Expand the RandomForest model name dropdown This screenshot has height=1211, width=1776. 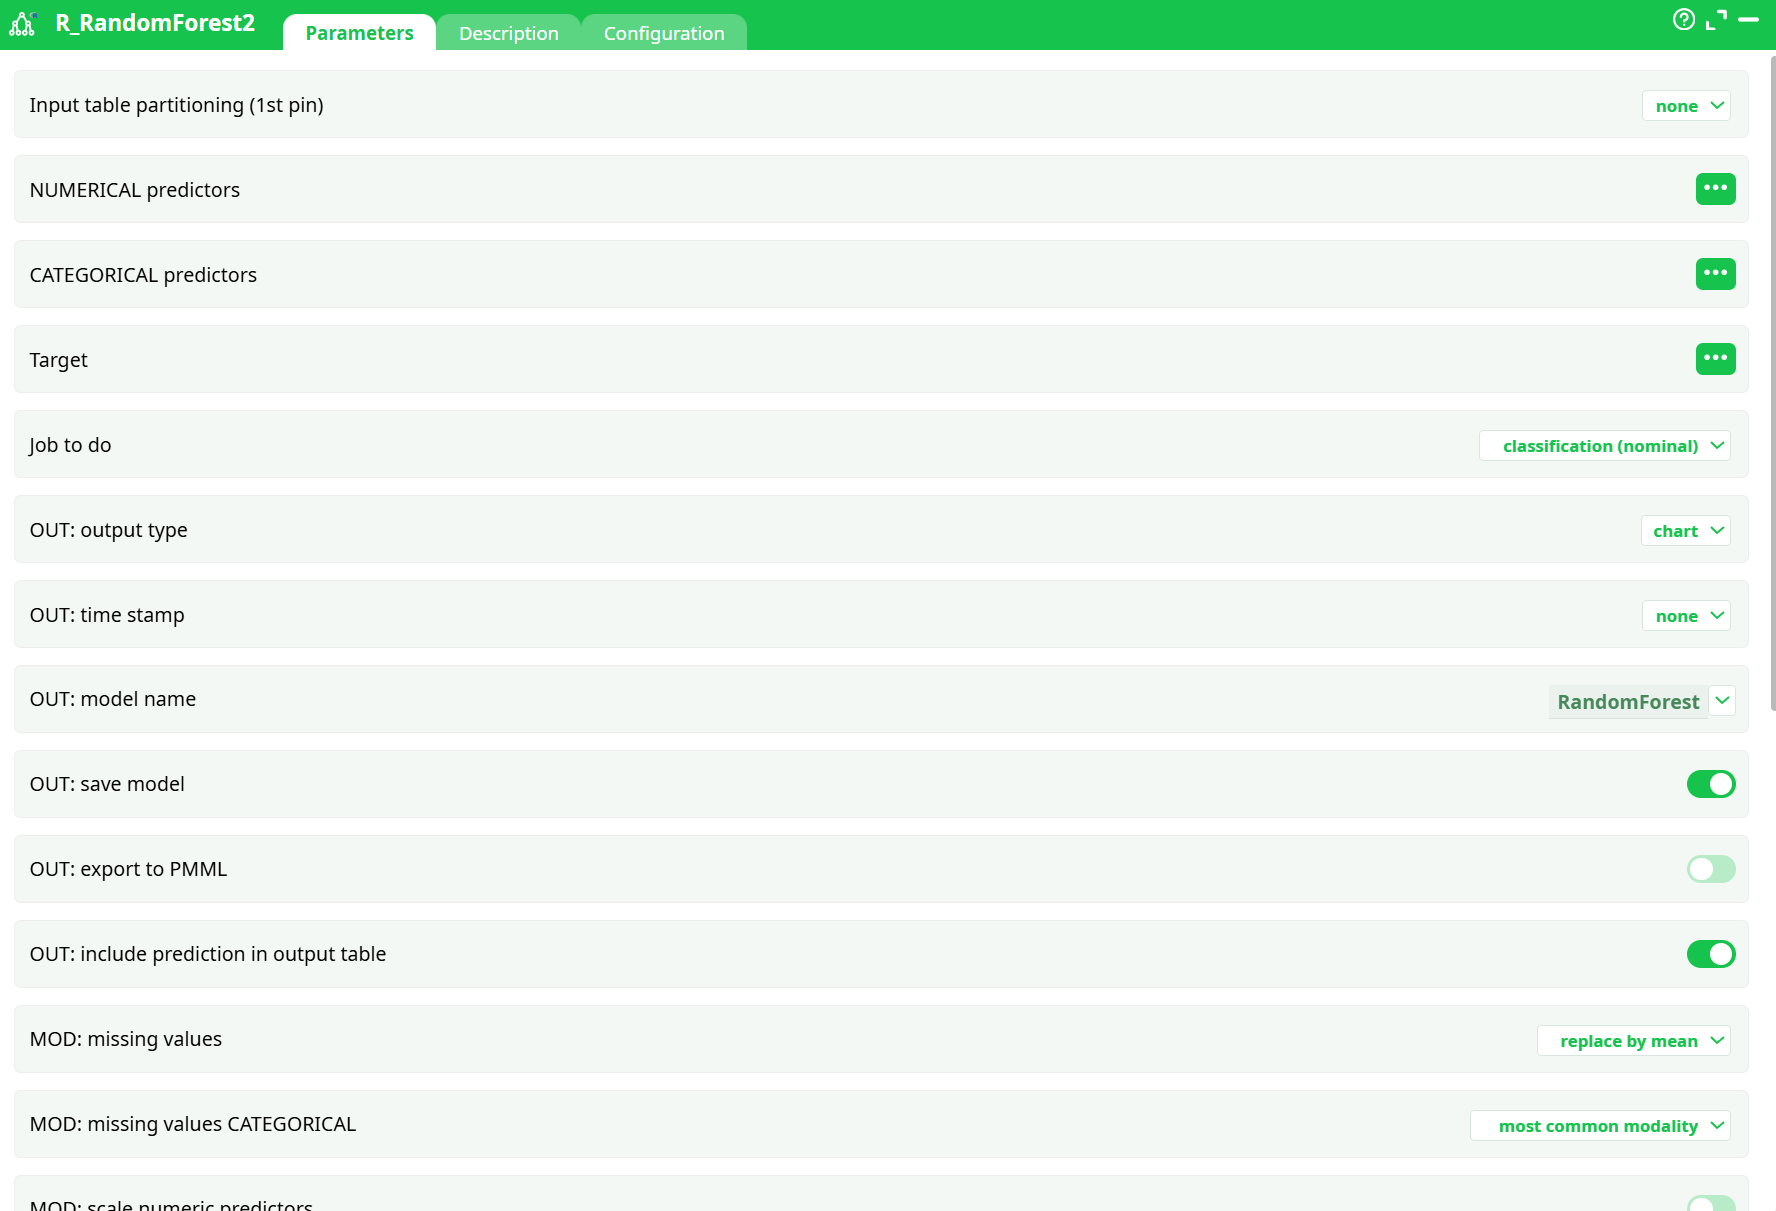1722,700
